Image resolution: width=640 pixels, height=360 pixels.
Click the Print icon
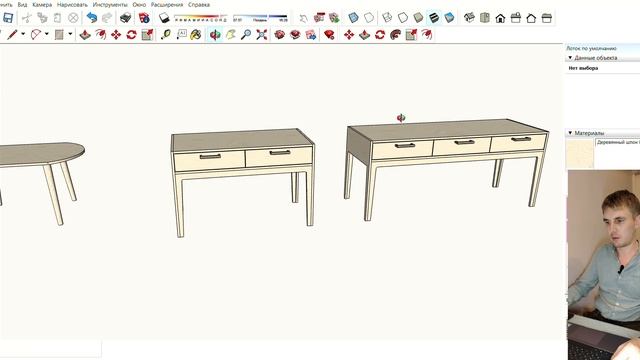click(126, 18)
